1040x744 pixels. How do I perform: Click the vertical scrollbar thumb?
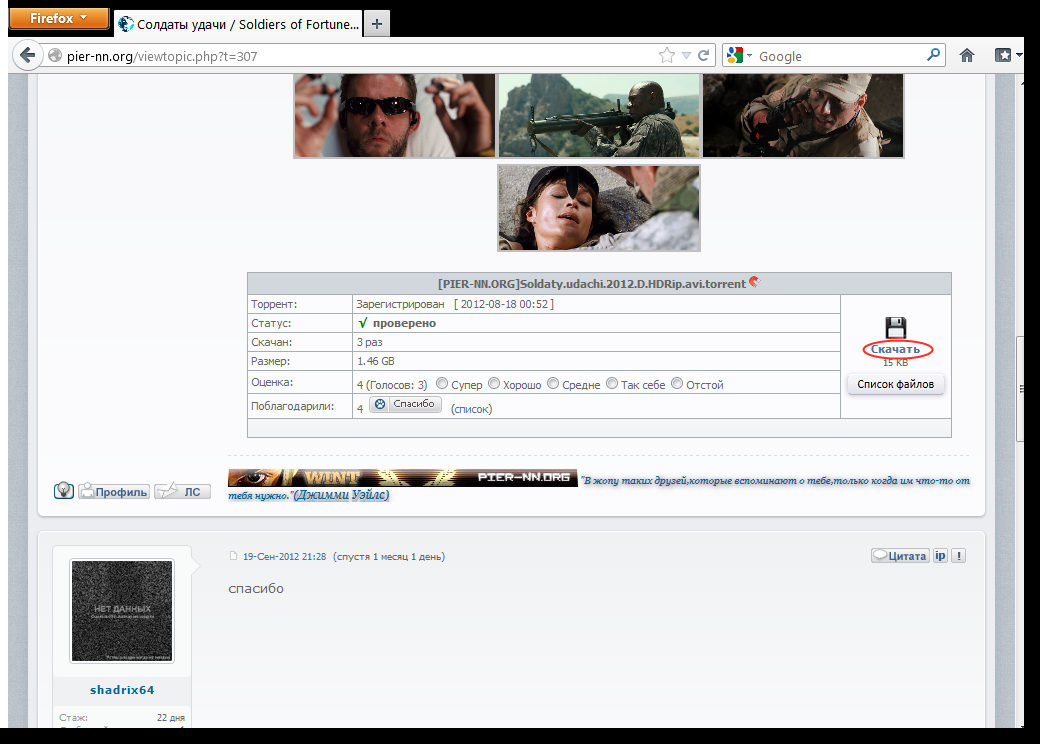click(x=1020, y=389)
